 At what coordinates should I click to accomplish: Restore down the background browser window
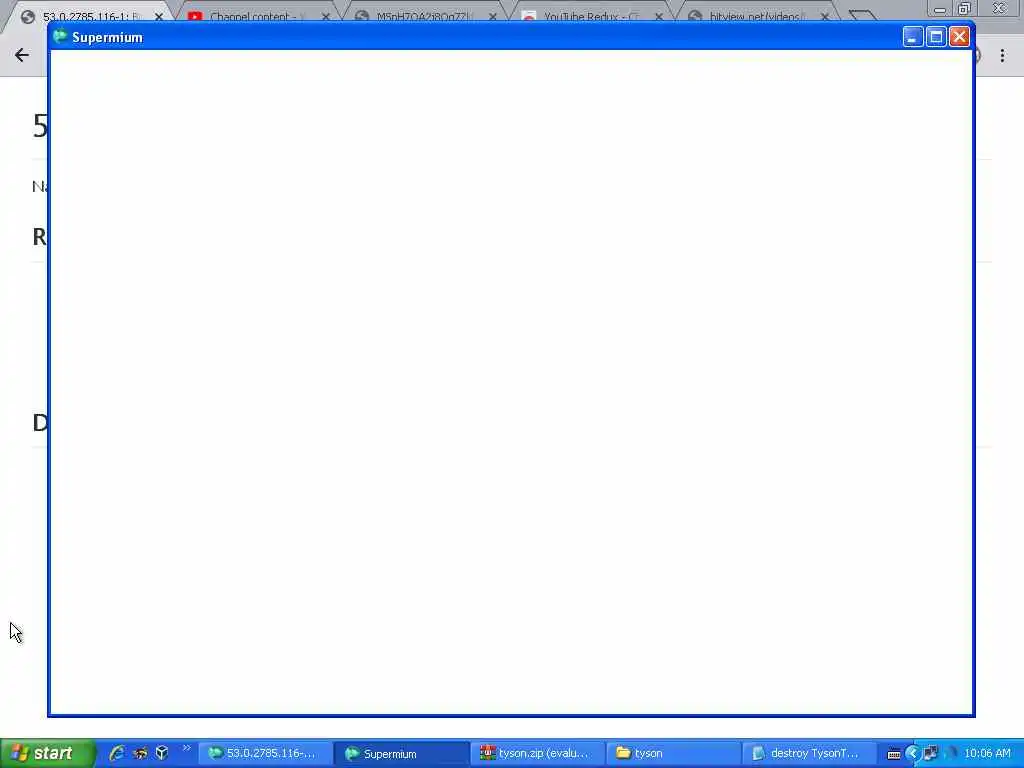965,9
